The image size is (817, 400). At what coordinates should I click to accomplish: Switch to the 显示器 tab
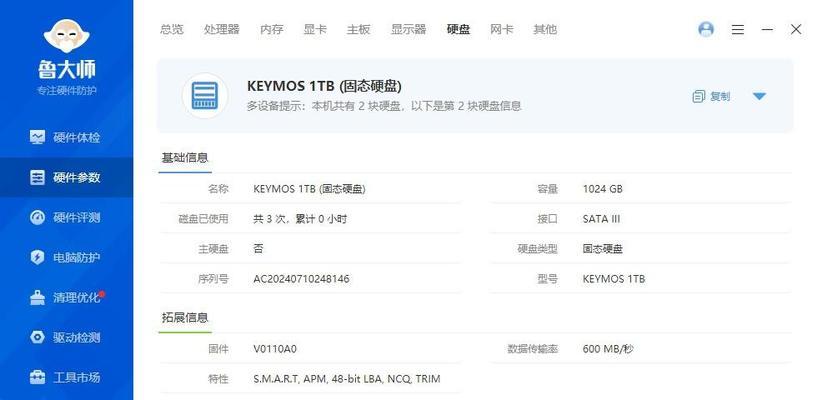(408, 30)
